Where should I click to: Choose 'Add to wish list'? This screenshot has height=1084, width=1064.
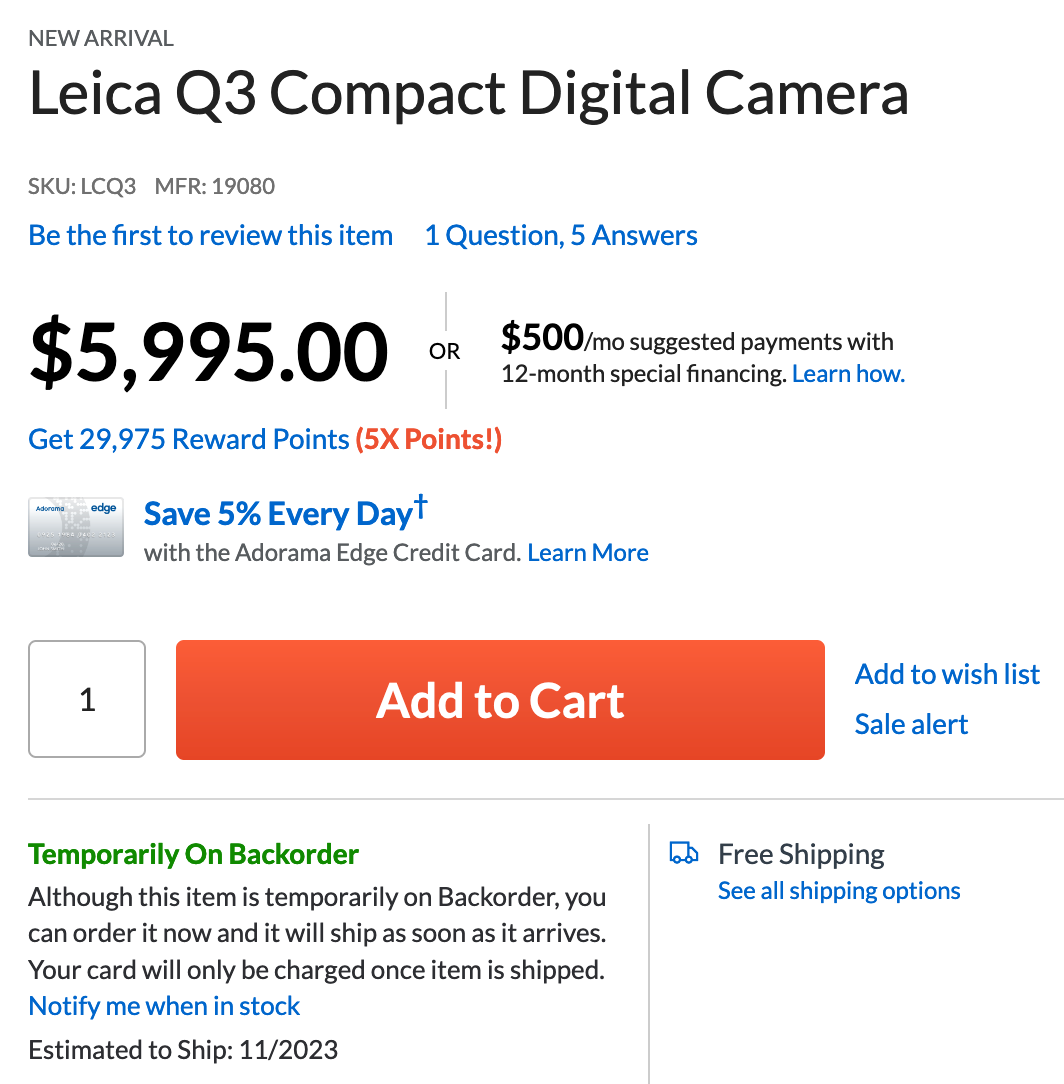pyautogui.click(x=947, y=674)
